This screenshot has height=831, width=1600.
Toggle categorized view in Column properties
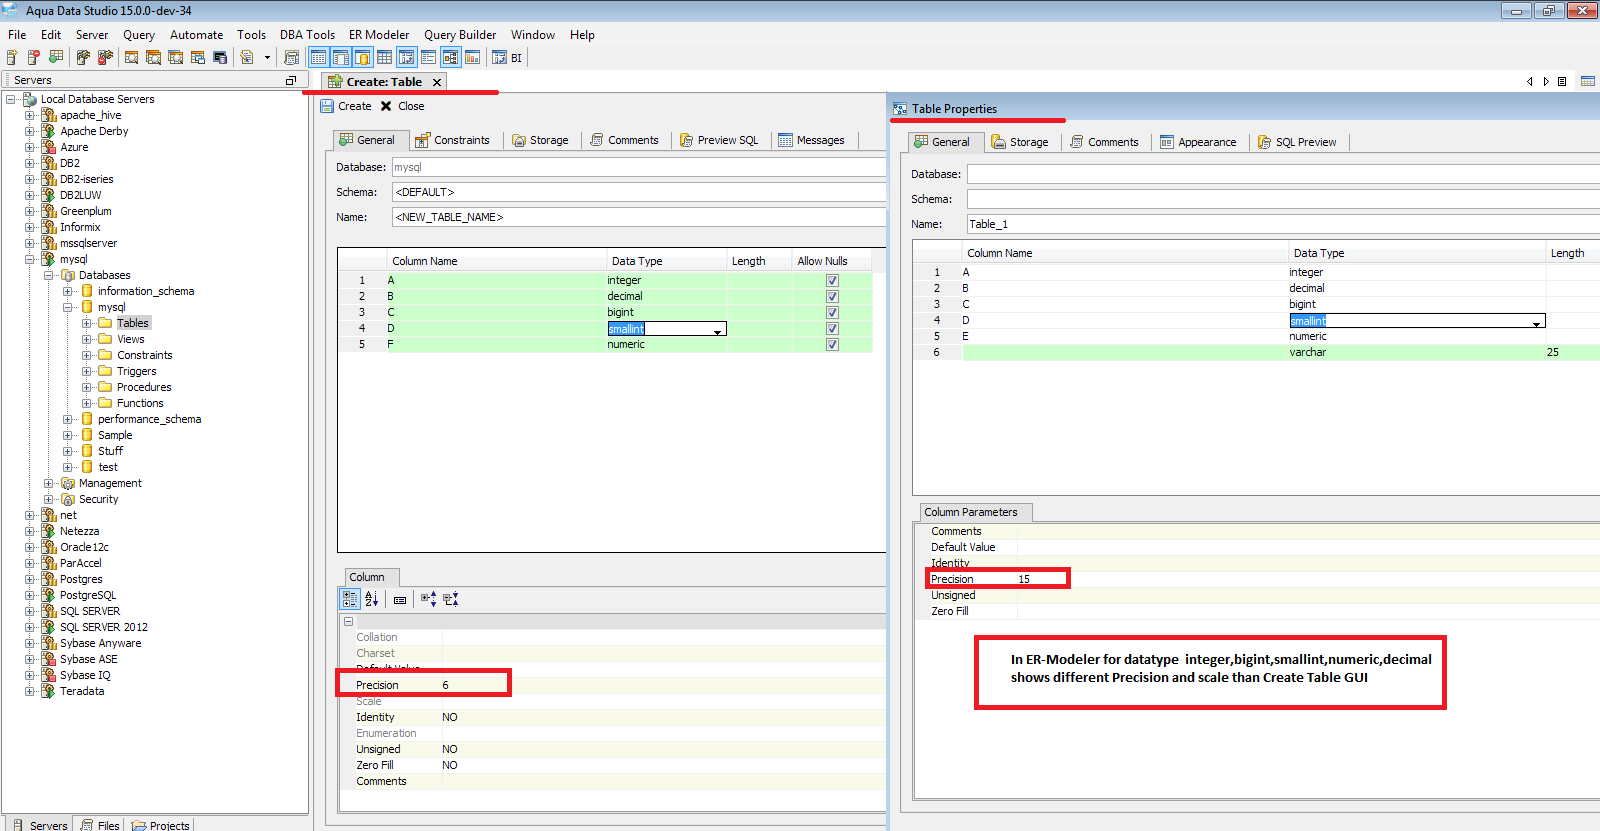[350, 599]
